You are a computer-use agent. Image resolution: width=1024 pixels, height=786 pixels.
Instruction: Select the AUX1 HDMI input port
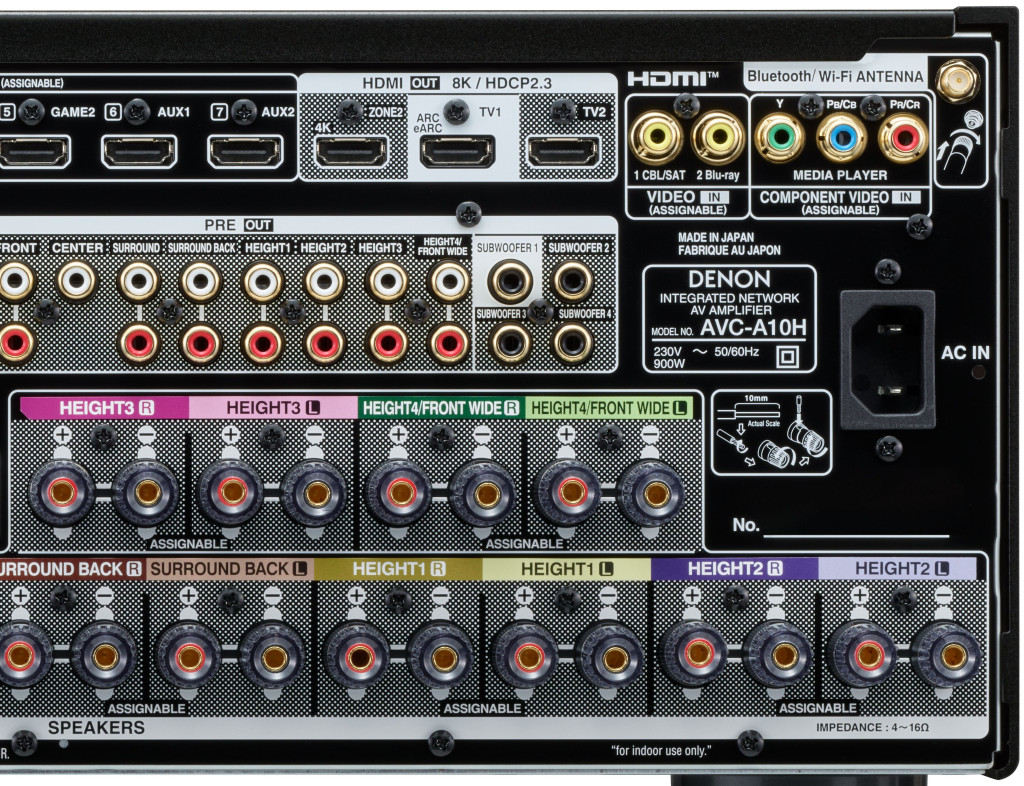pos(140,151)
